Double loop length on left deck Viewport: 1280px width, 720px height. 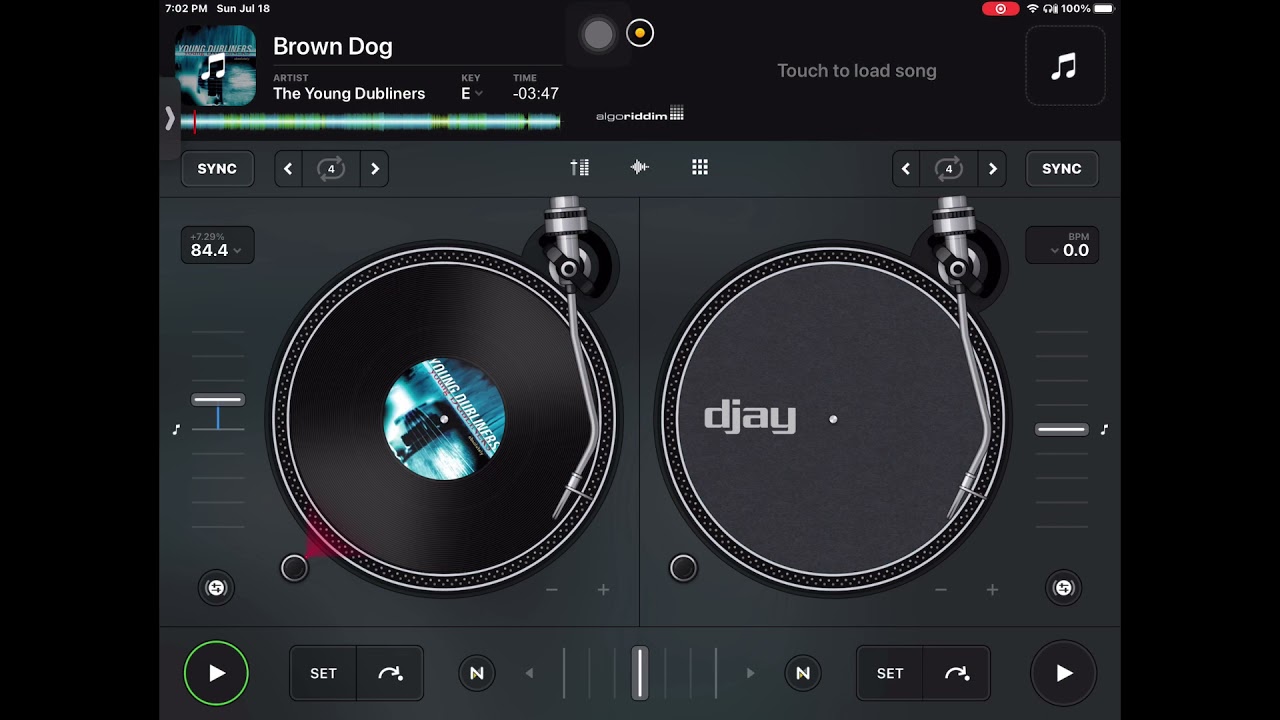click(375, 169)
